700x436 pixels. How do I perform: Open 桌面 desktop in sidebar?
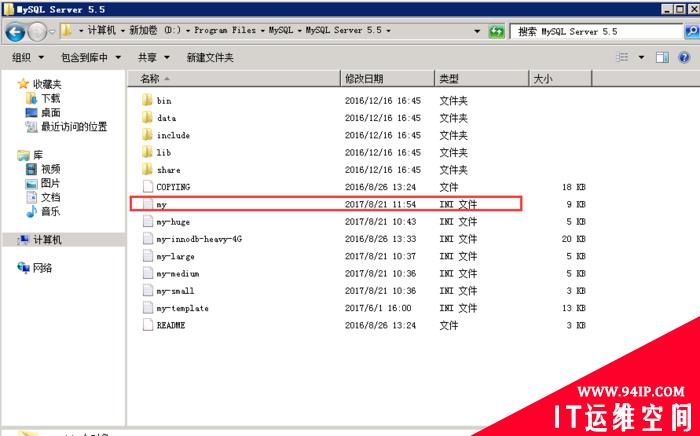[x=43, y=112]
